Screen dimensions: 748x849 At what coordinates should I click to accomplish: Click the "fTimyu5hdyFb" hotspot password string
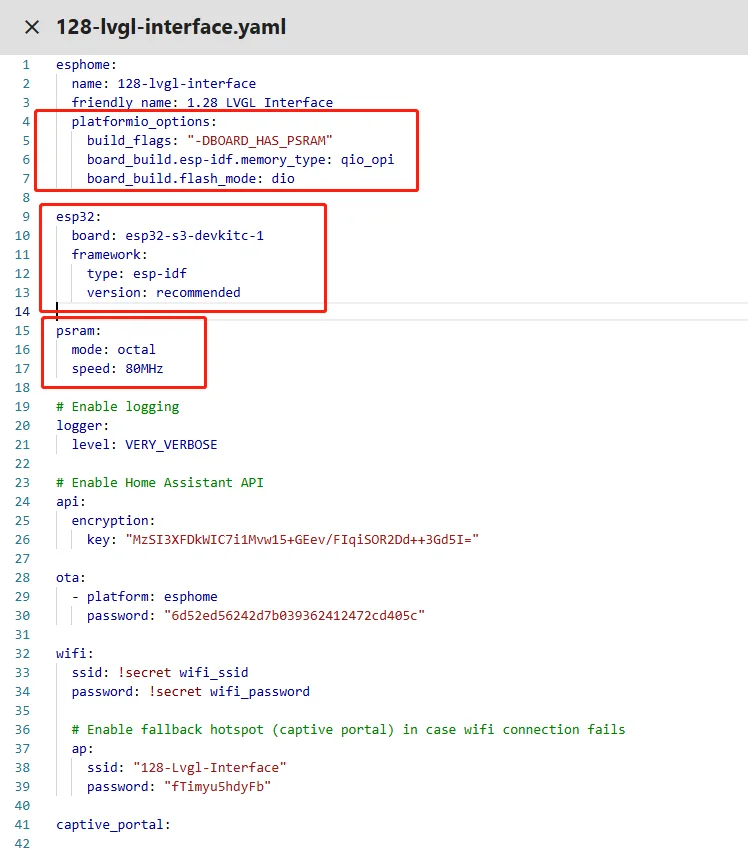[217, 786]
